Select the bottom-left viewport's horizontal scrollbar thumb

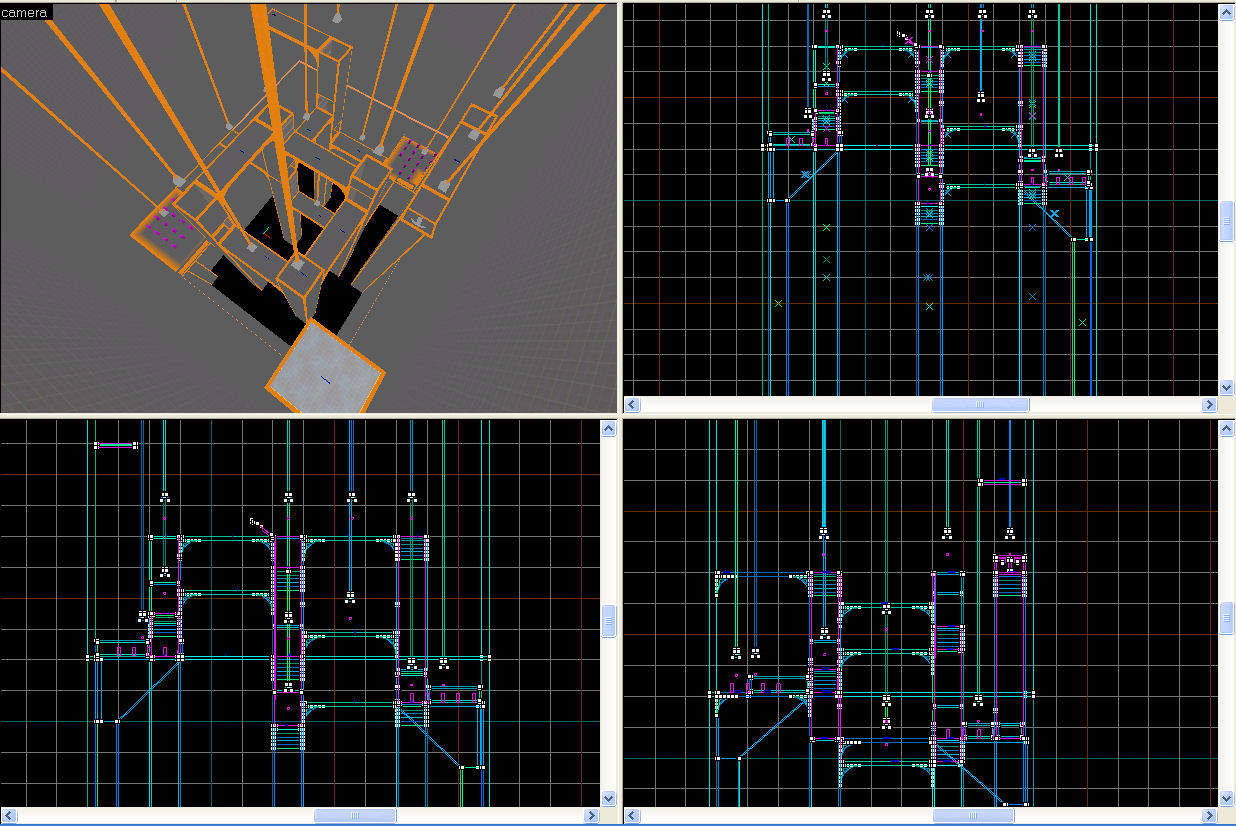[354, 816]
